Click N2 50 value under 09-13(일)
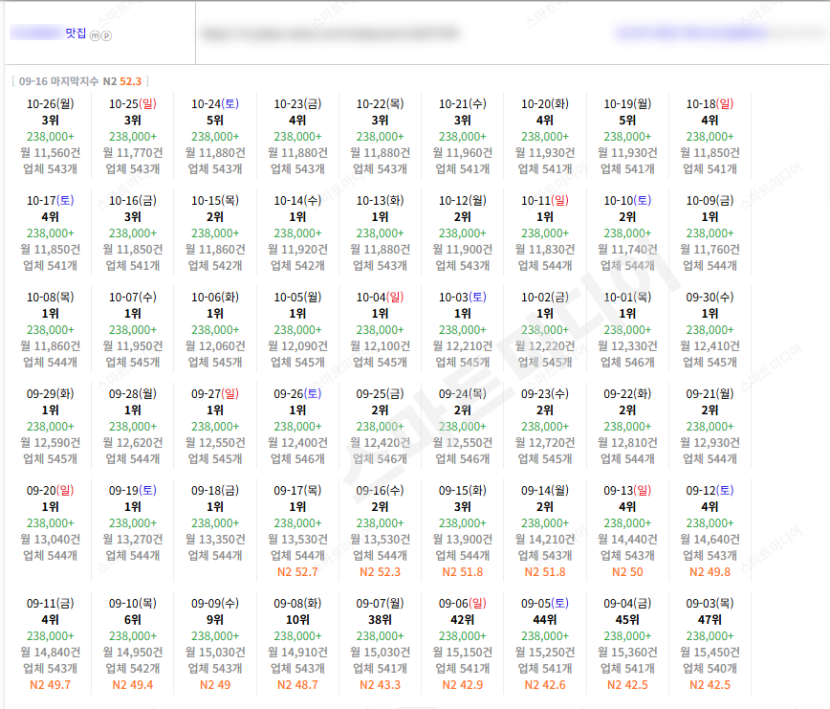The image size is (830, 709). [x=627, y=572]
